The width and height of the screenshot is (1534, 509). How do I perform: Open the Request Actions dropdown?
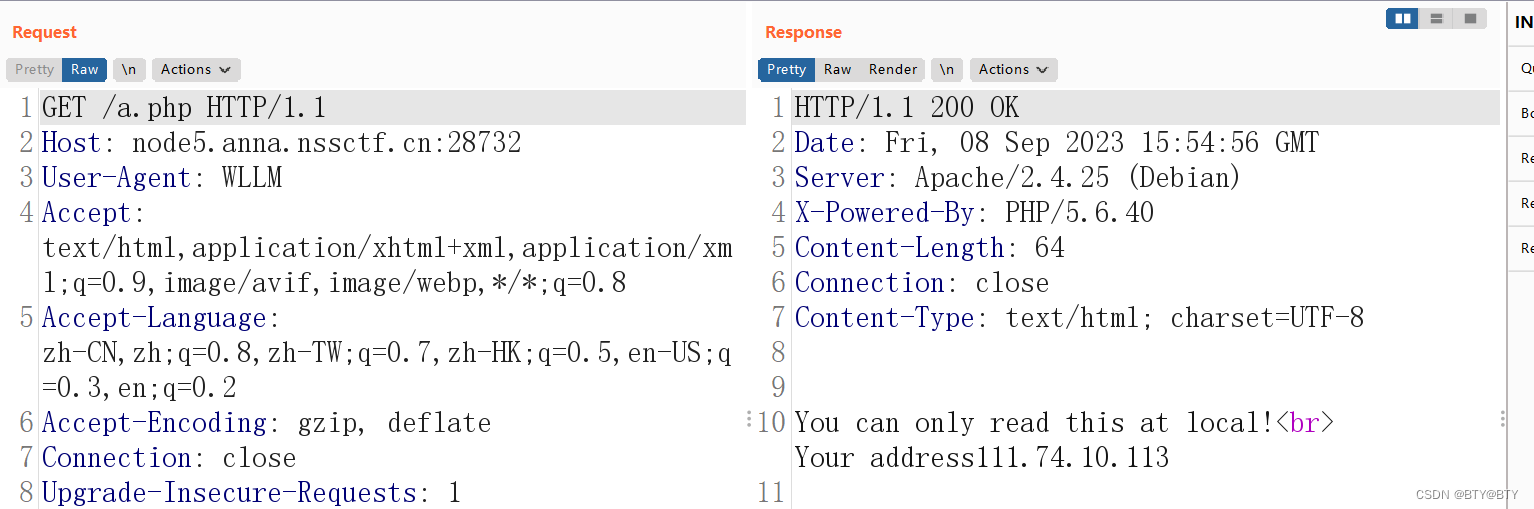pyautogui.click(x=196, y=69)
